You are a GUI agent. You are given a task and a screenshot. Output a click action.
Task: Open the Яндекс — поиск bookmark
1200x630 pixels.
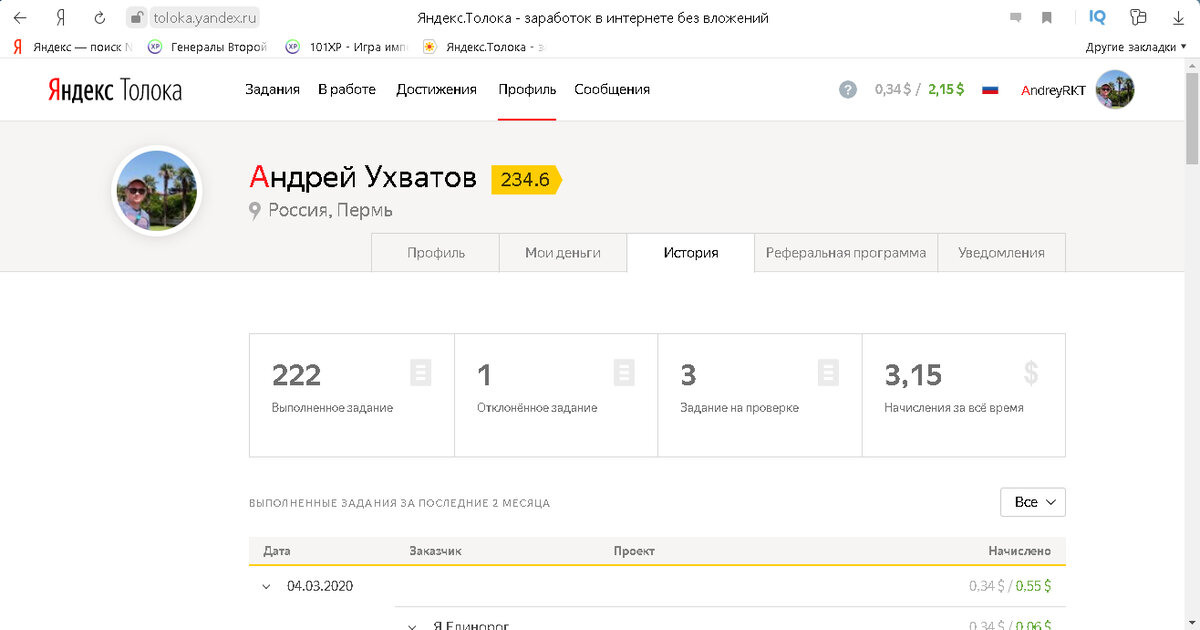(72, 47)
